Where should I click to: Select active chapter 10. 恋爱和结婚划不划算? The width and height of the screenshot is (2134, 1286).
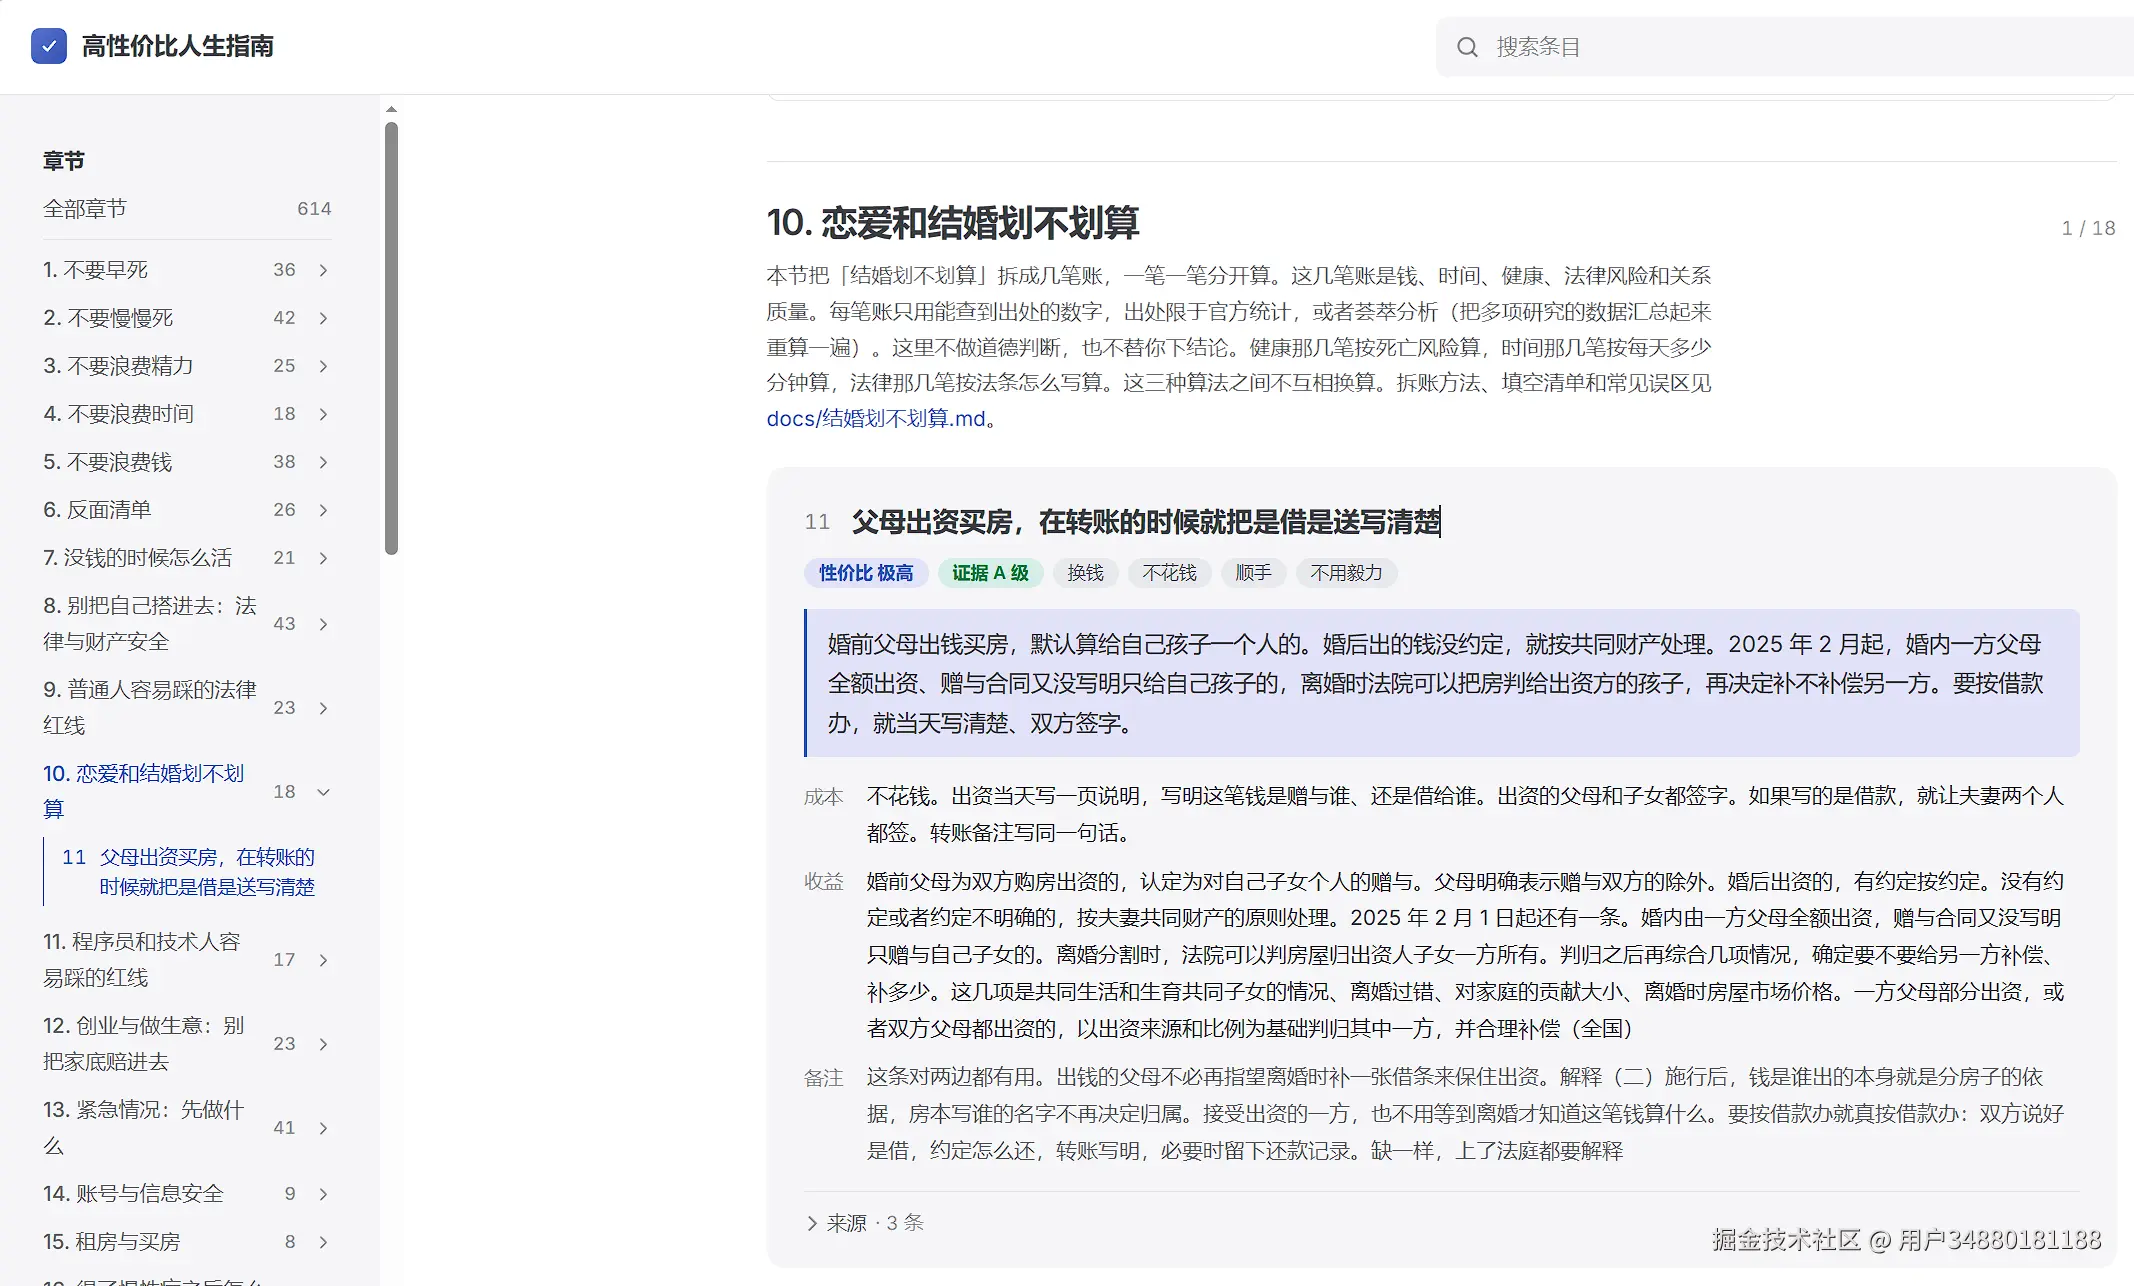[x=144, y=791]
